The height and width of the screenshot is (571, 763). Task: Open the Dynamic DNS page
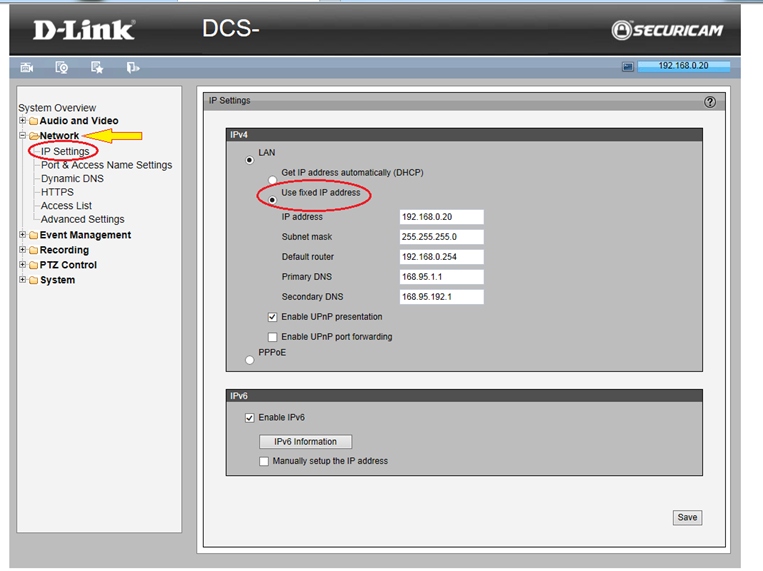(72, 179)
